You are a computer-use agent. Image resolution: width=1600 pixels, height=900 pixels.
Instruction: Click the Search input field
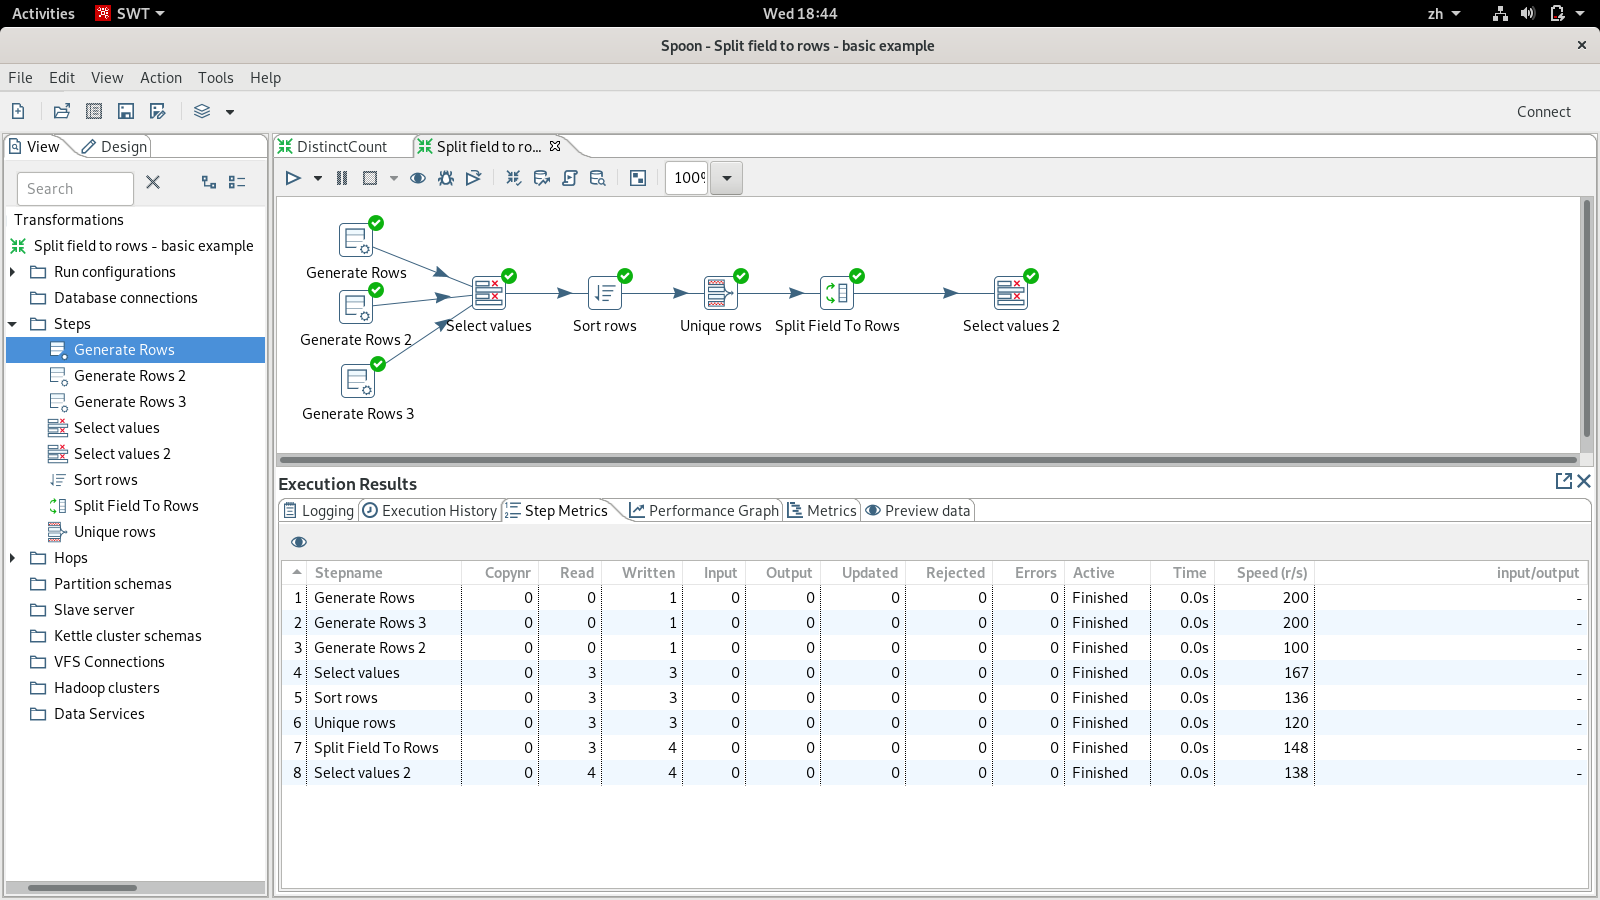click(x=76, y=189)
